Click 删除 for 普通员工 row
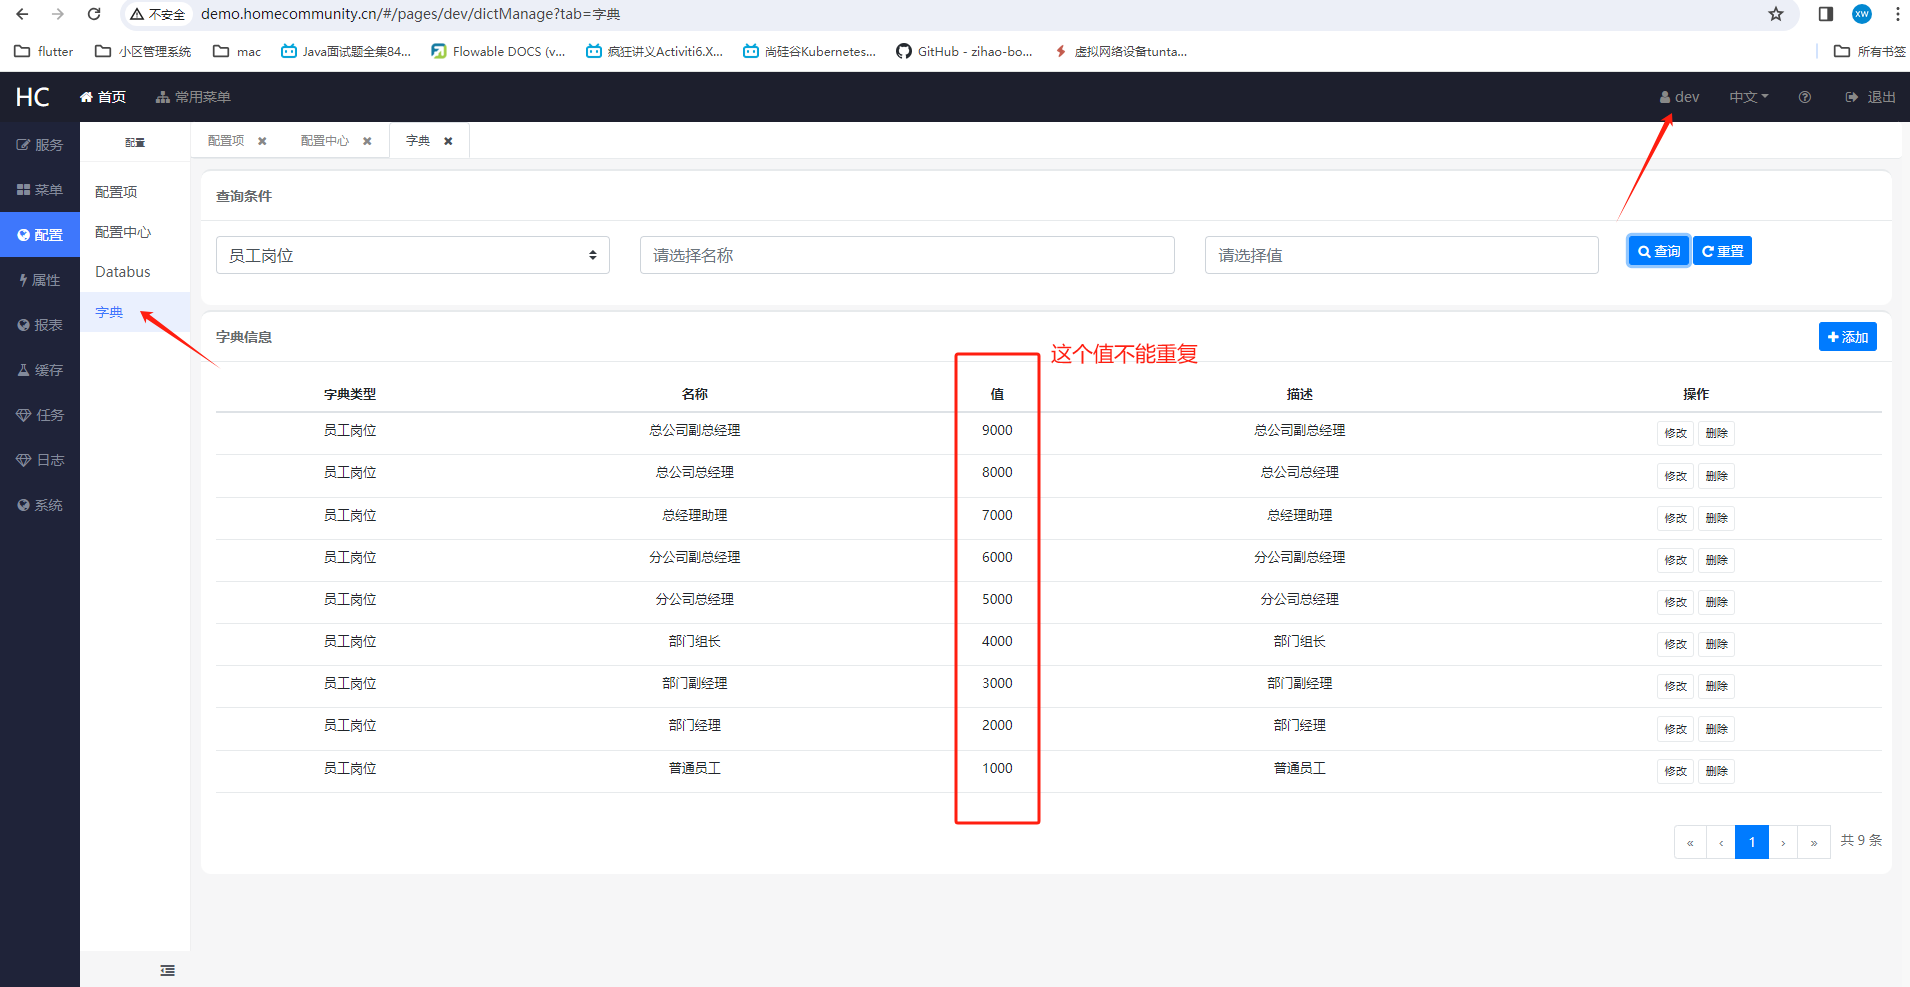The image size is (1910, 987). 1716,771
